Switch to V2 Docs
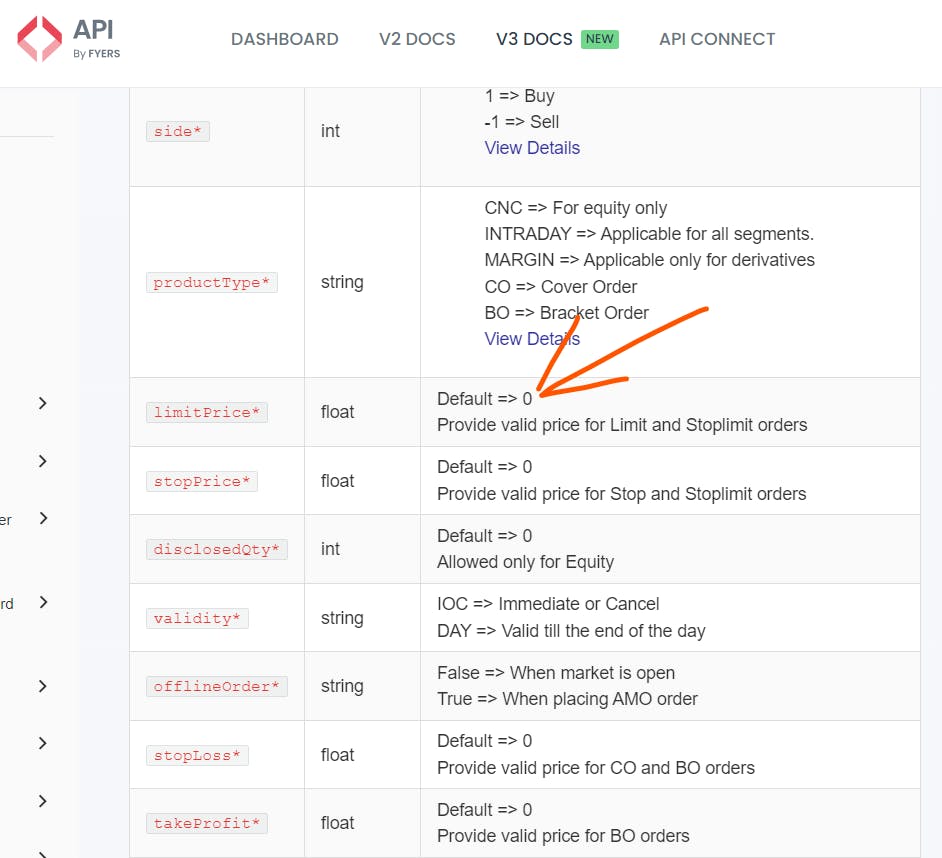Viewport: 942px width, 858px height. click(x=417, y=39)
